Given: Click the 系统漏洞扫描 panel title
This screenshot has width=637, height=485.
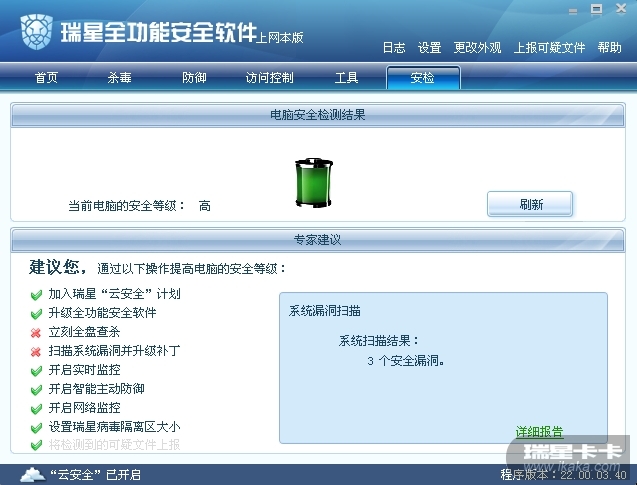Looking at the screenshot, I should 325,311.
